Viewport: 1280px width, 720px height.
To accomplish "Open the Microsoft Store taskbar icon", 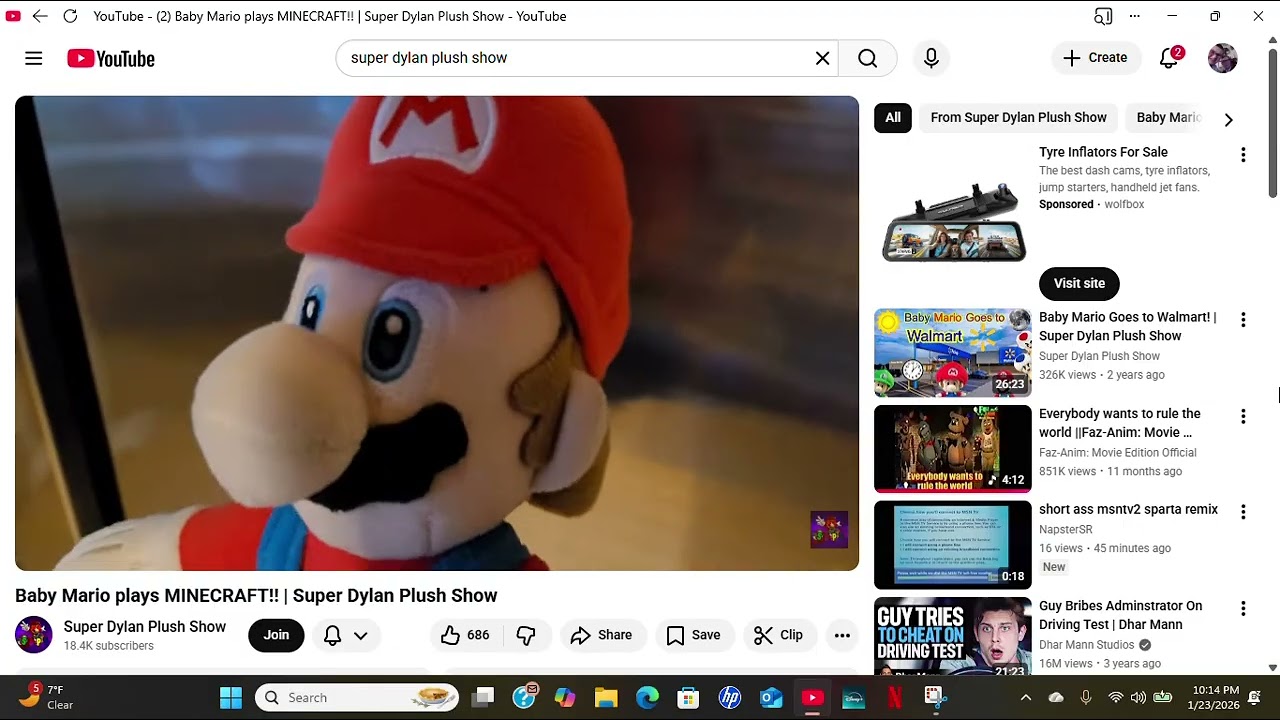I will [688, 698].
